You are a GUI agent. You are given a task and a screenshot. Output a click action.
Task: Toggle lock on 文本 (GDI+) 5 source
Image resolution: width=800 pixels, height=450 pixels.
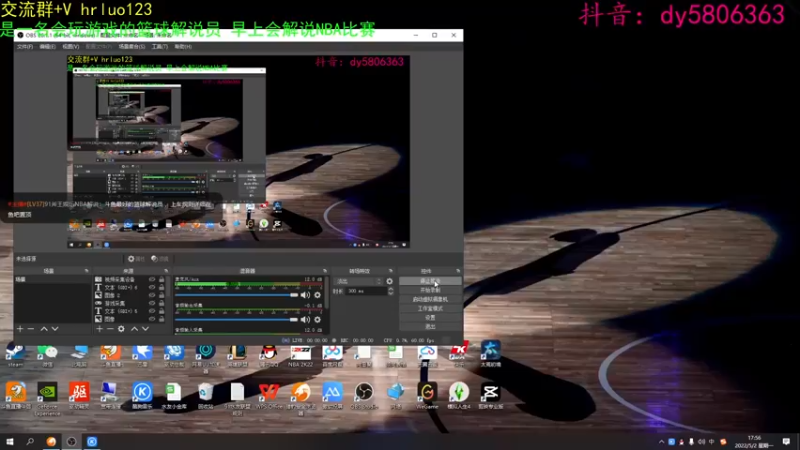(162, 311)
